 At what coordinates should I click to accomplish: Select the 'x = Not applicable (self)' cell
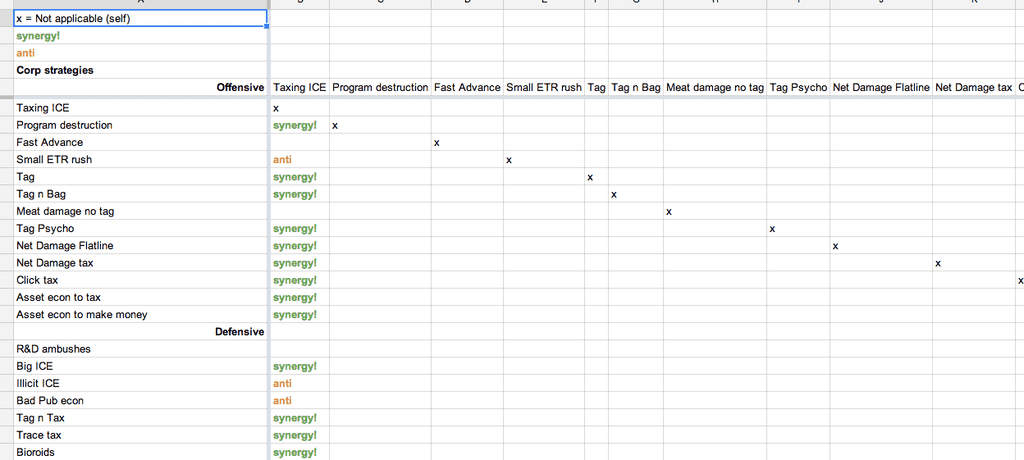coord(140,19)
